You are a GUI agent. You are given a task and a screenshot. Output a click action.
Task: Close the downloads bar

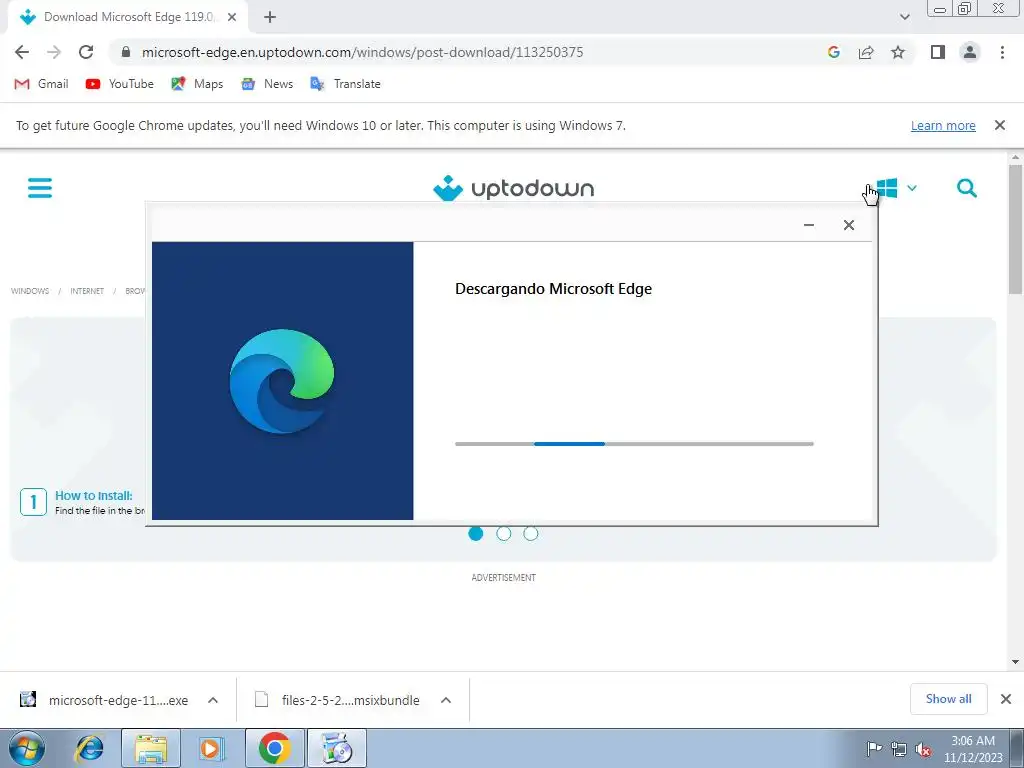tap(1006, 699)
